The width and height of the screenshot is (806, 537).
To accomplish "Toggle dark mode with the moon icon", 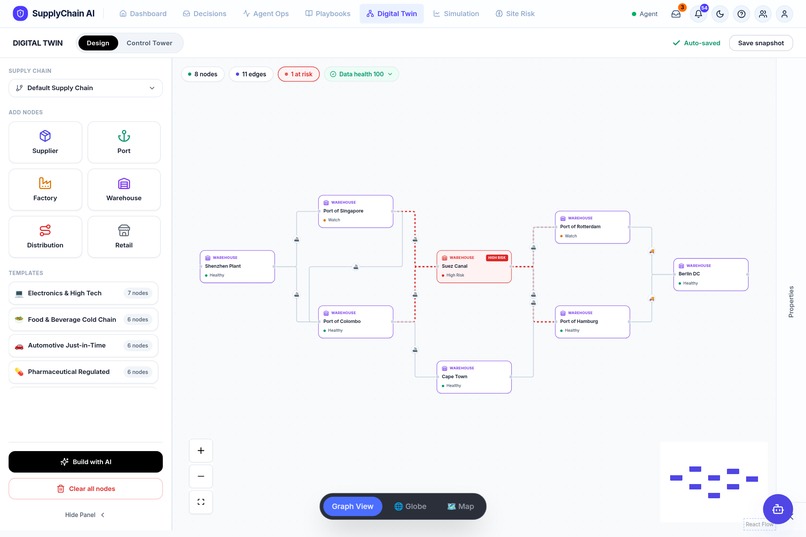I will [x=720, y=14].
